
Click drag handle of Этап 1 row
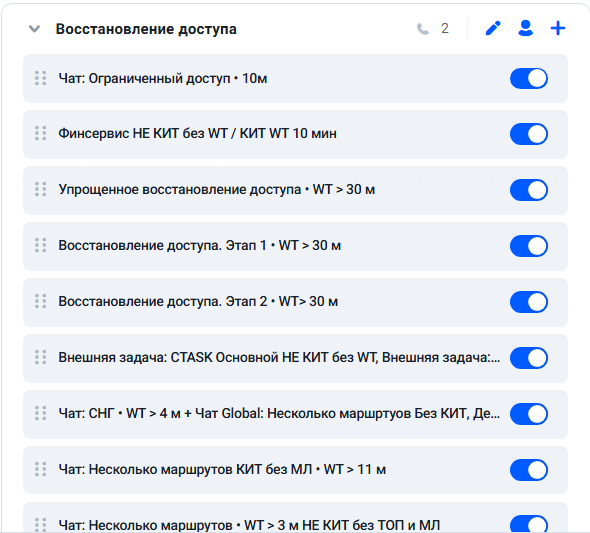[41, 245]
